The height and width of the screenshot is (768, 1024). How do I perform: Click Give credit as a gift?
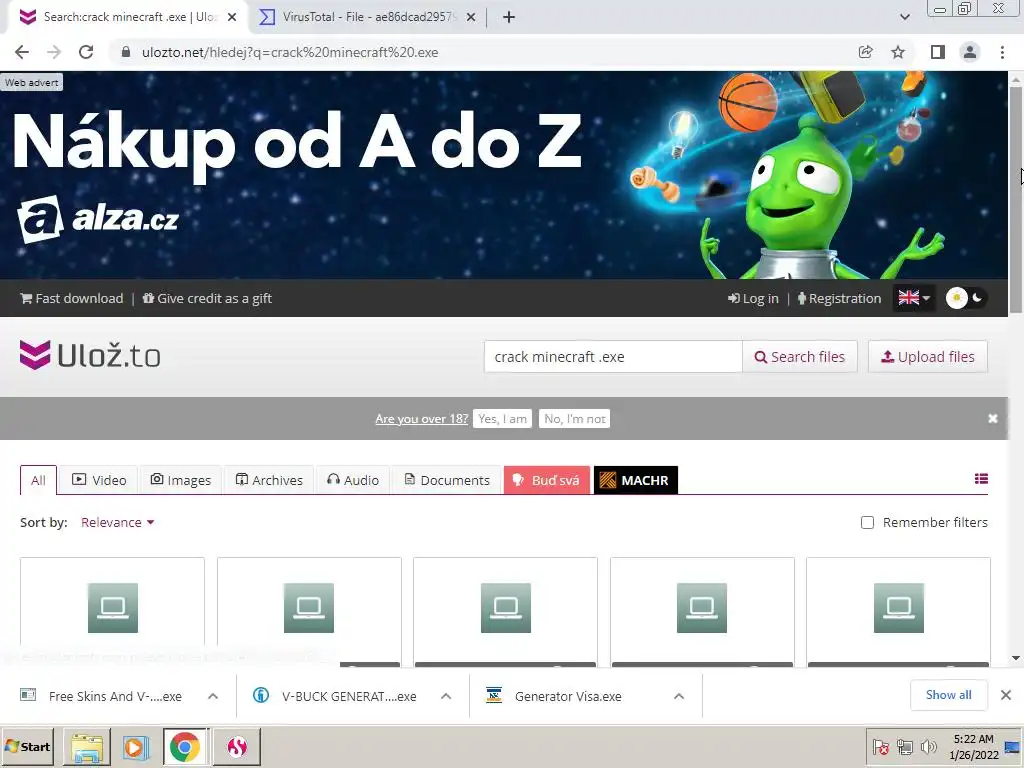[207, 298]
